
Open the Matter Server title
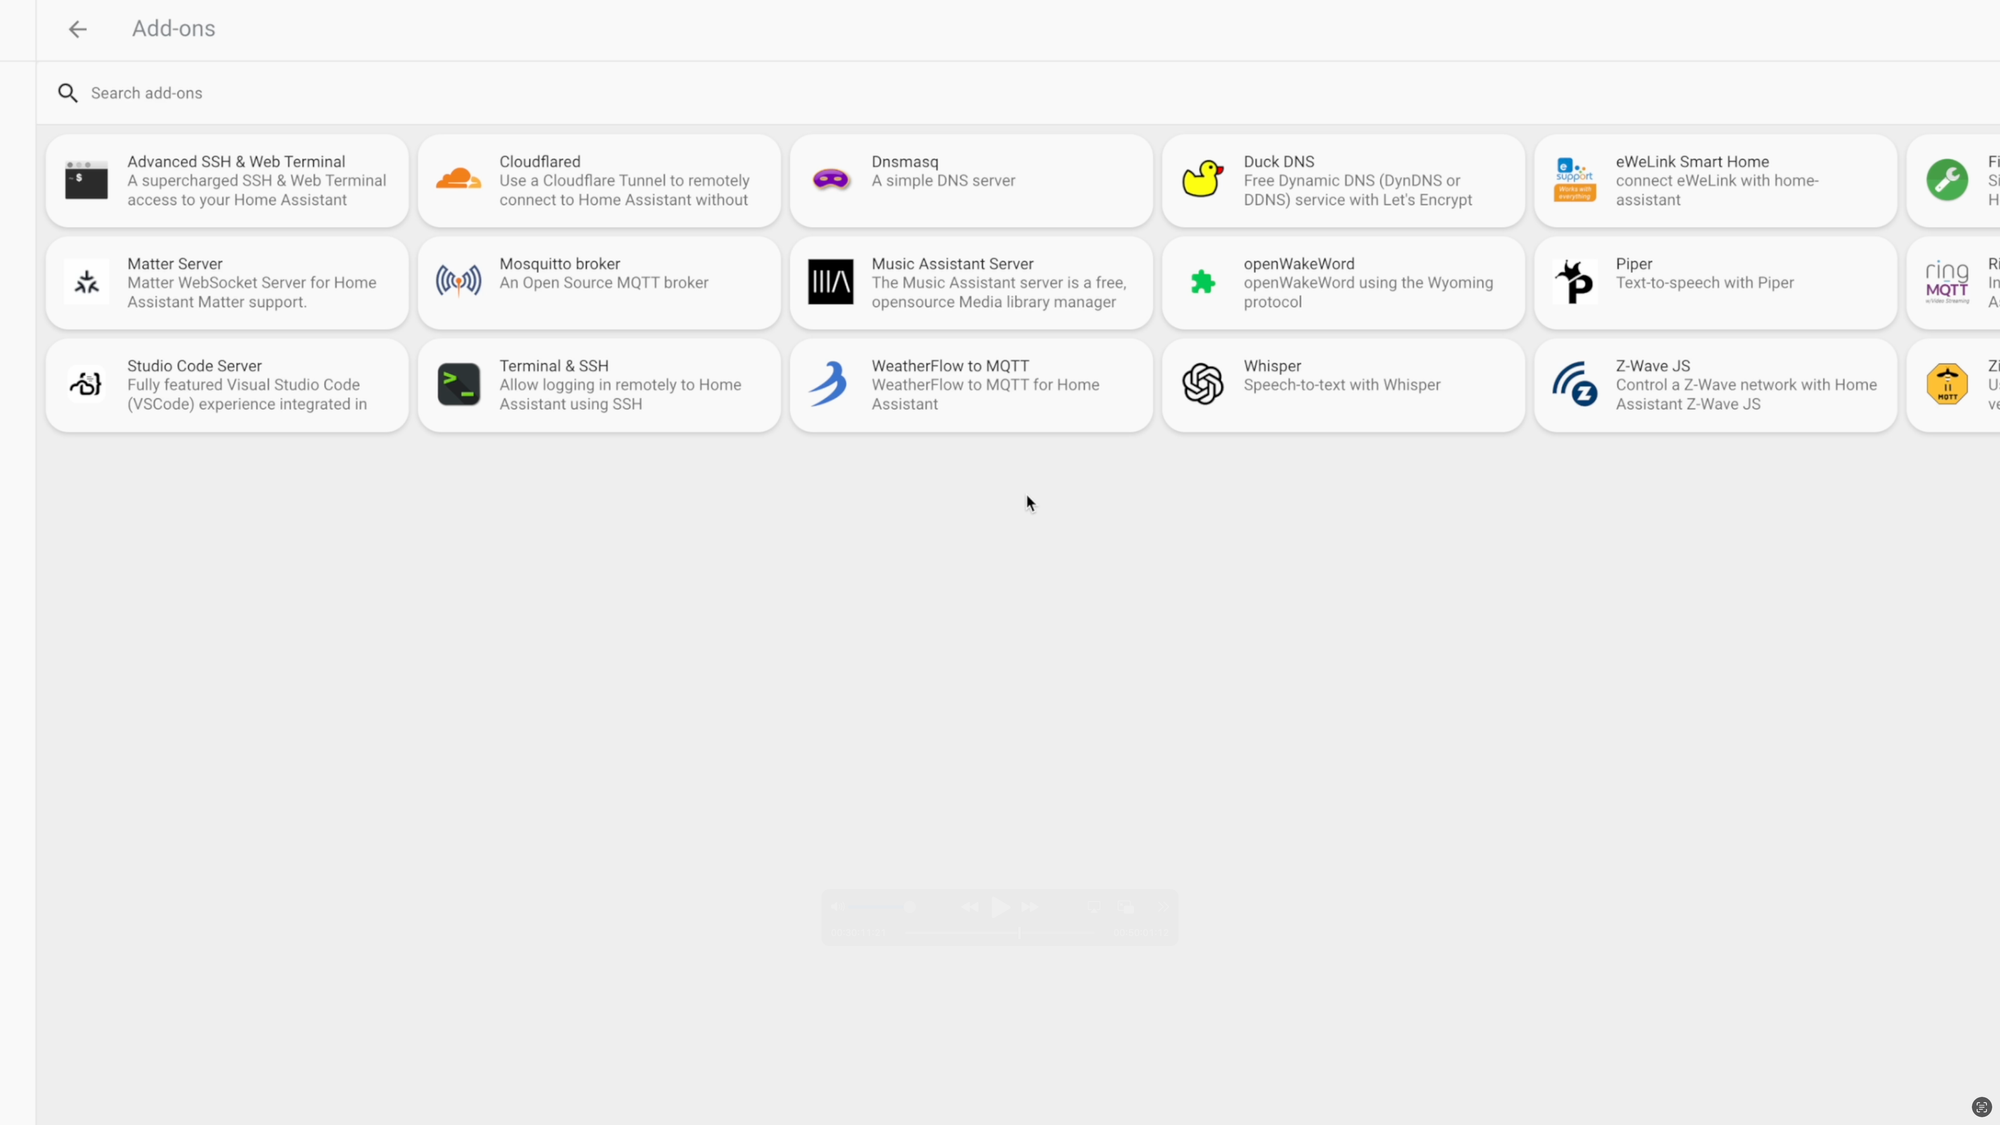pyautogui.click(x=175, y=264)
